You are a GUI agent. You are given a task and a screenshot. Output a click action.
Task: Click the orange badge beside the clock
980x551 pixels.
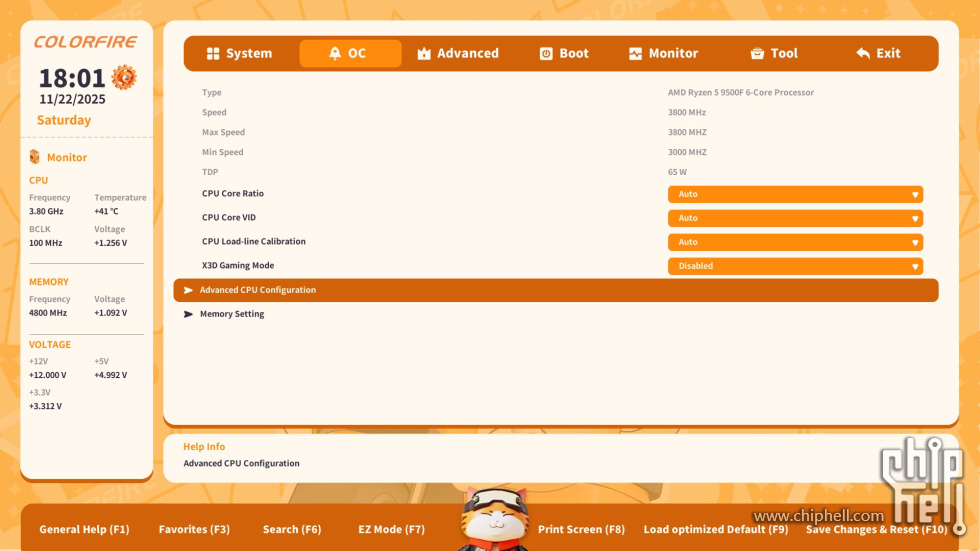(x=124, y=77)
